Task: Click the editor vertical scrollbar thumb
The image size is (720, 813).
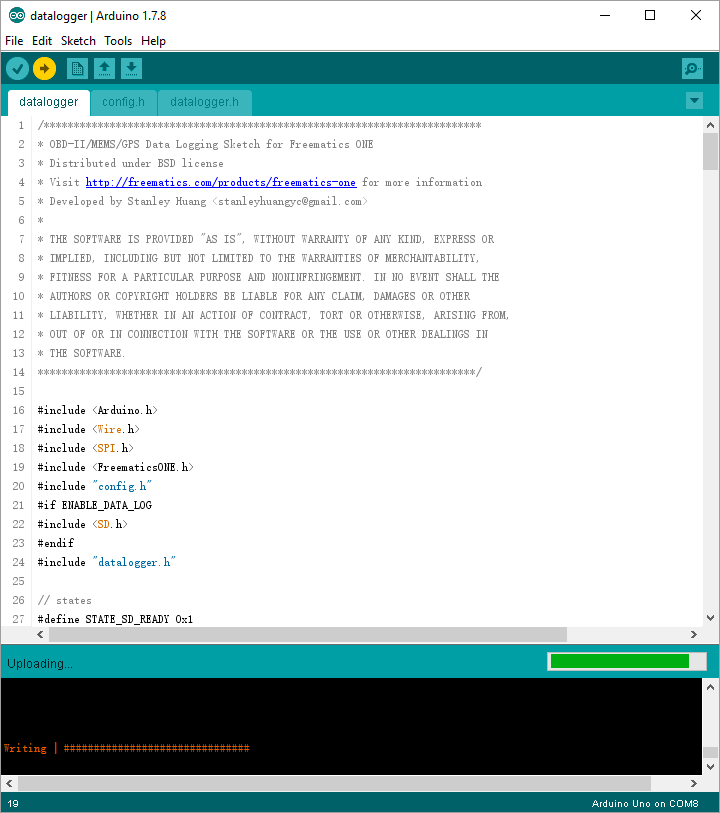Action: pos(710,151)
